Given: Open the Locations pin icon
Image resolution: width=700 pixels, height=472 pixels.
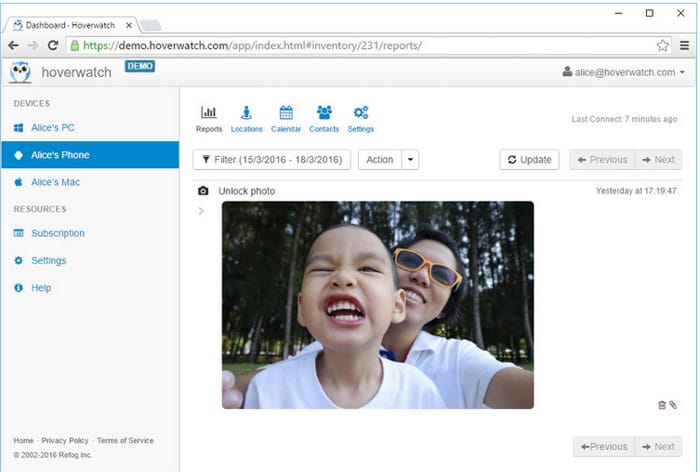Looking at the screenshot, I should (x=246, y=112).
